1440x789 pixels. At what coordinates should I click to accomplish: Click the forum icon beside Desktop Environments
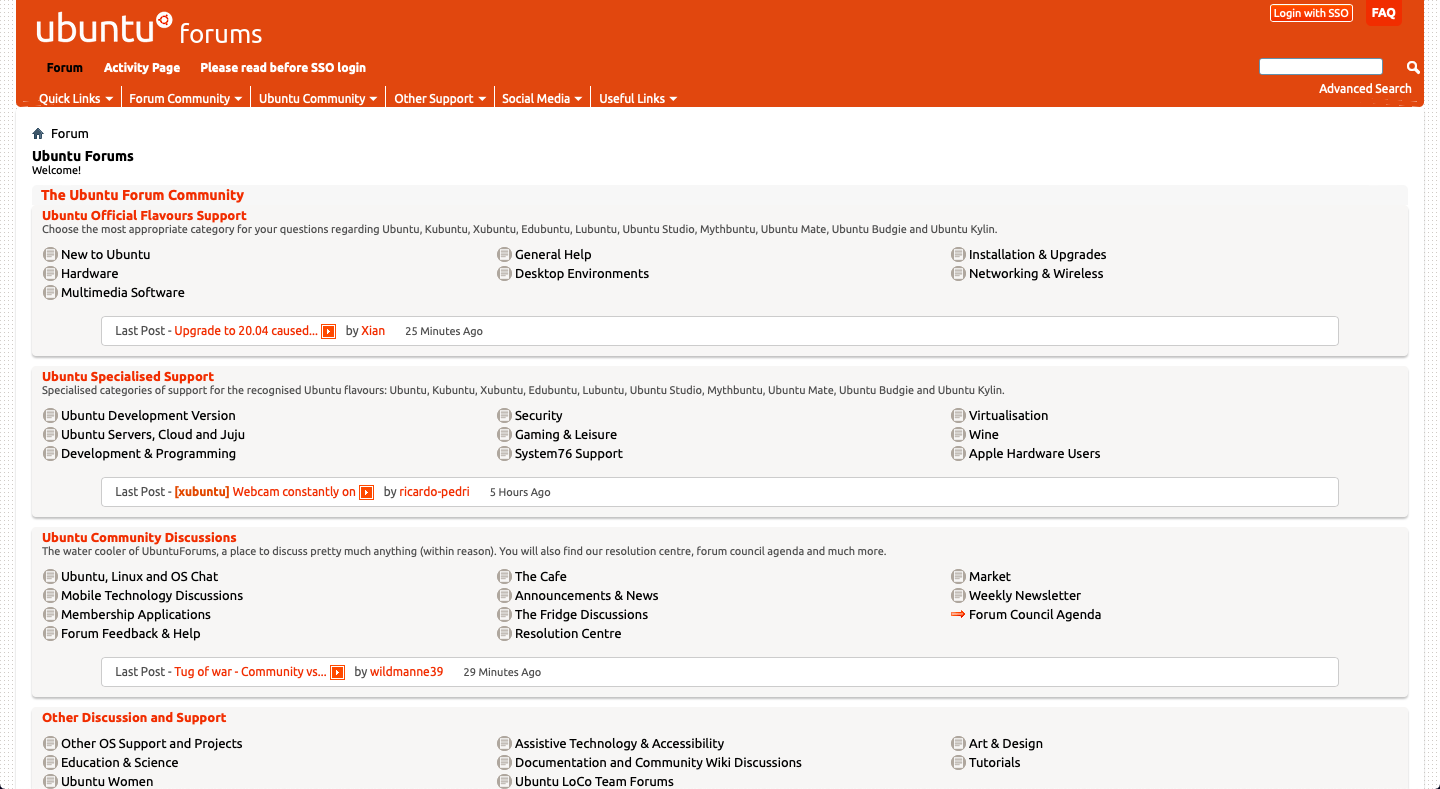504,274
